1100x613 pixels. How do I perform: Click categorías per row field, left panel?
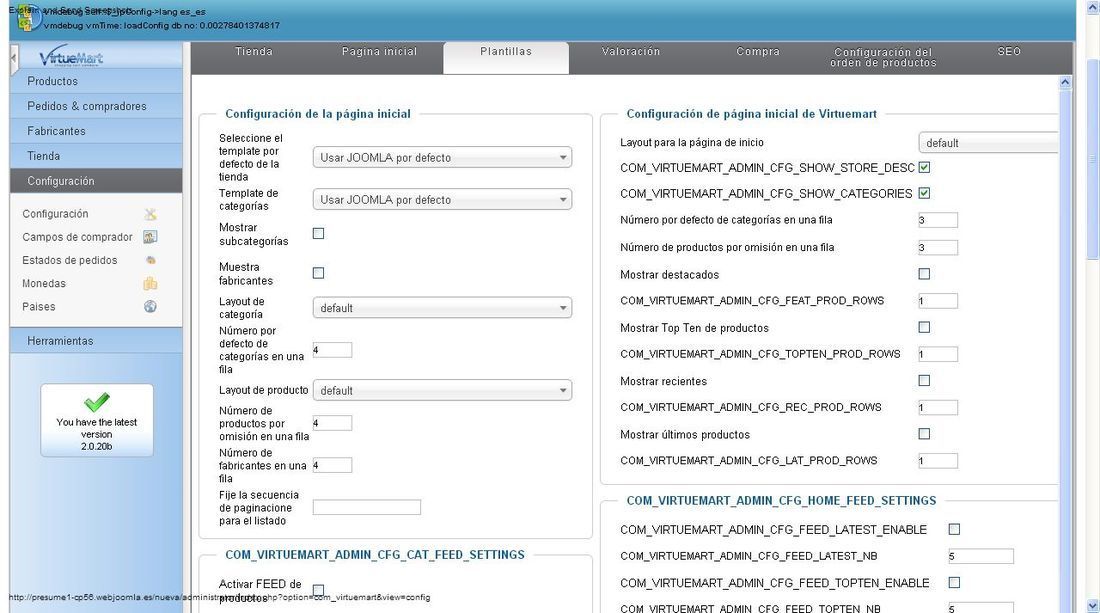pos(333,350)
